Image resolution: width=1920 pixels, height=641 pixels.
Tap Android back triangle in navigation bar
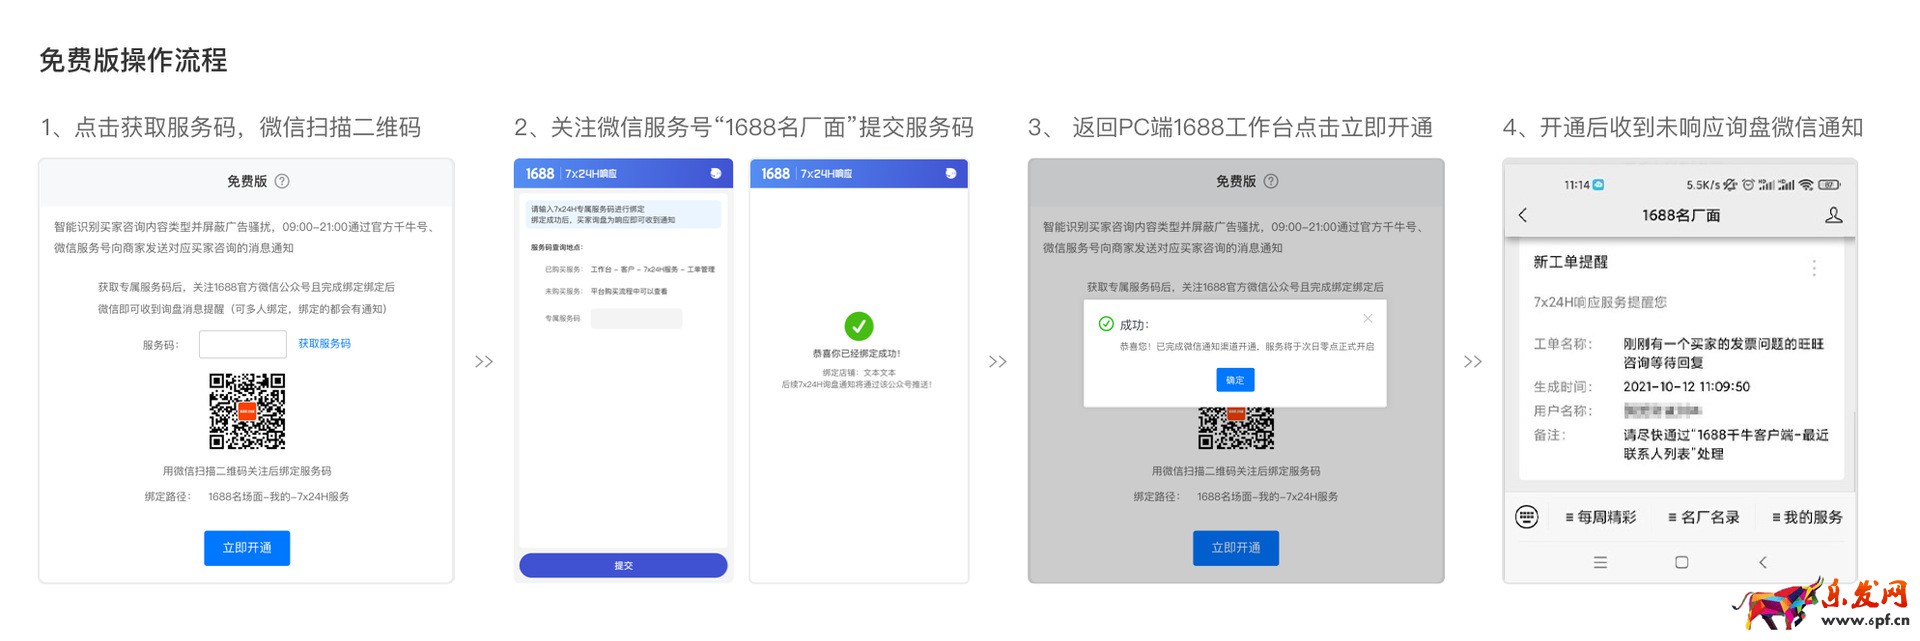click(1763, 563)
